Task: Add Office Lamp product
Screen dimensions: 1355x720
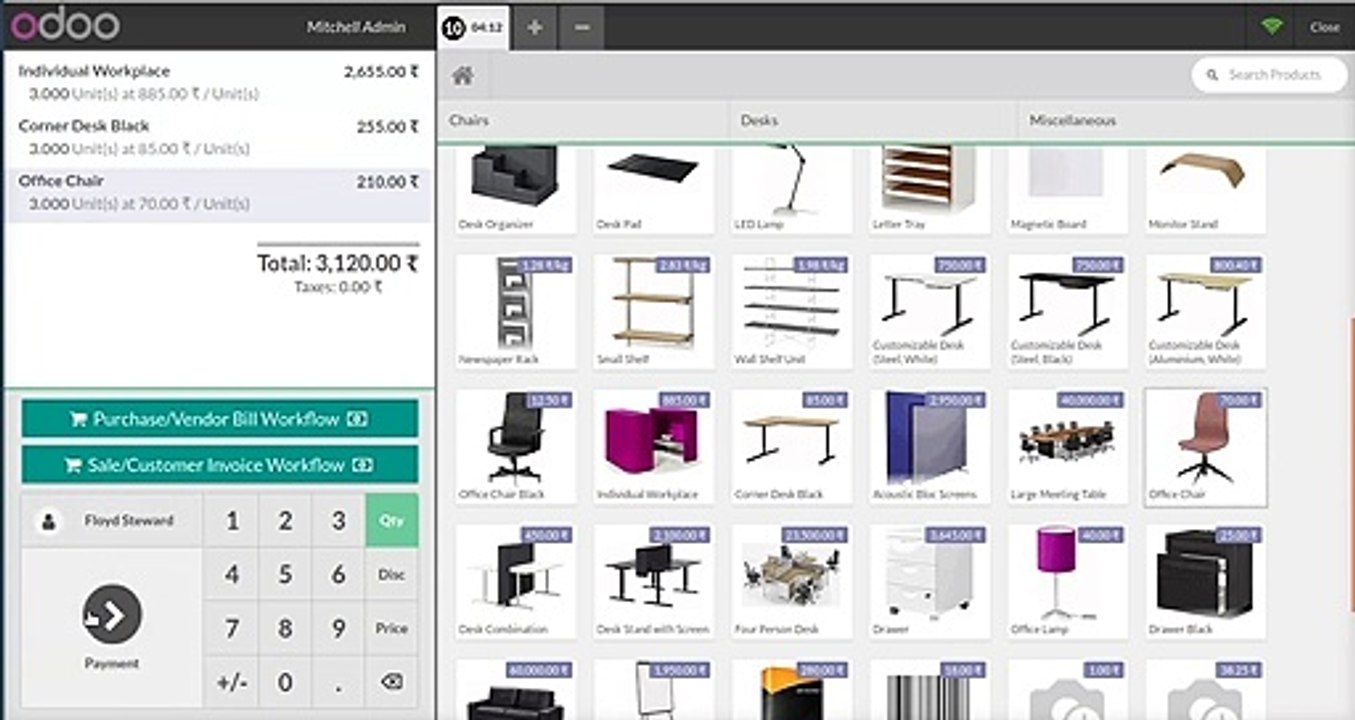Action: pyautogui.click(x=1067, y=581)
